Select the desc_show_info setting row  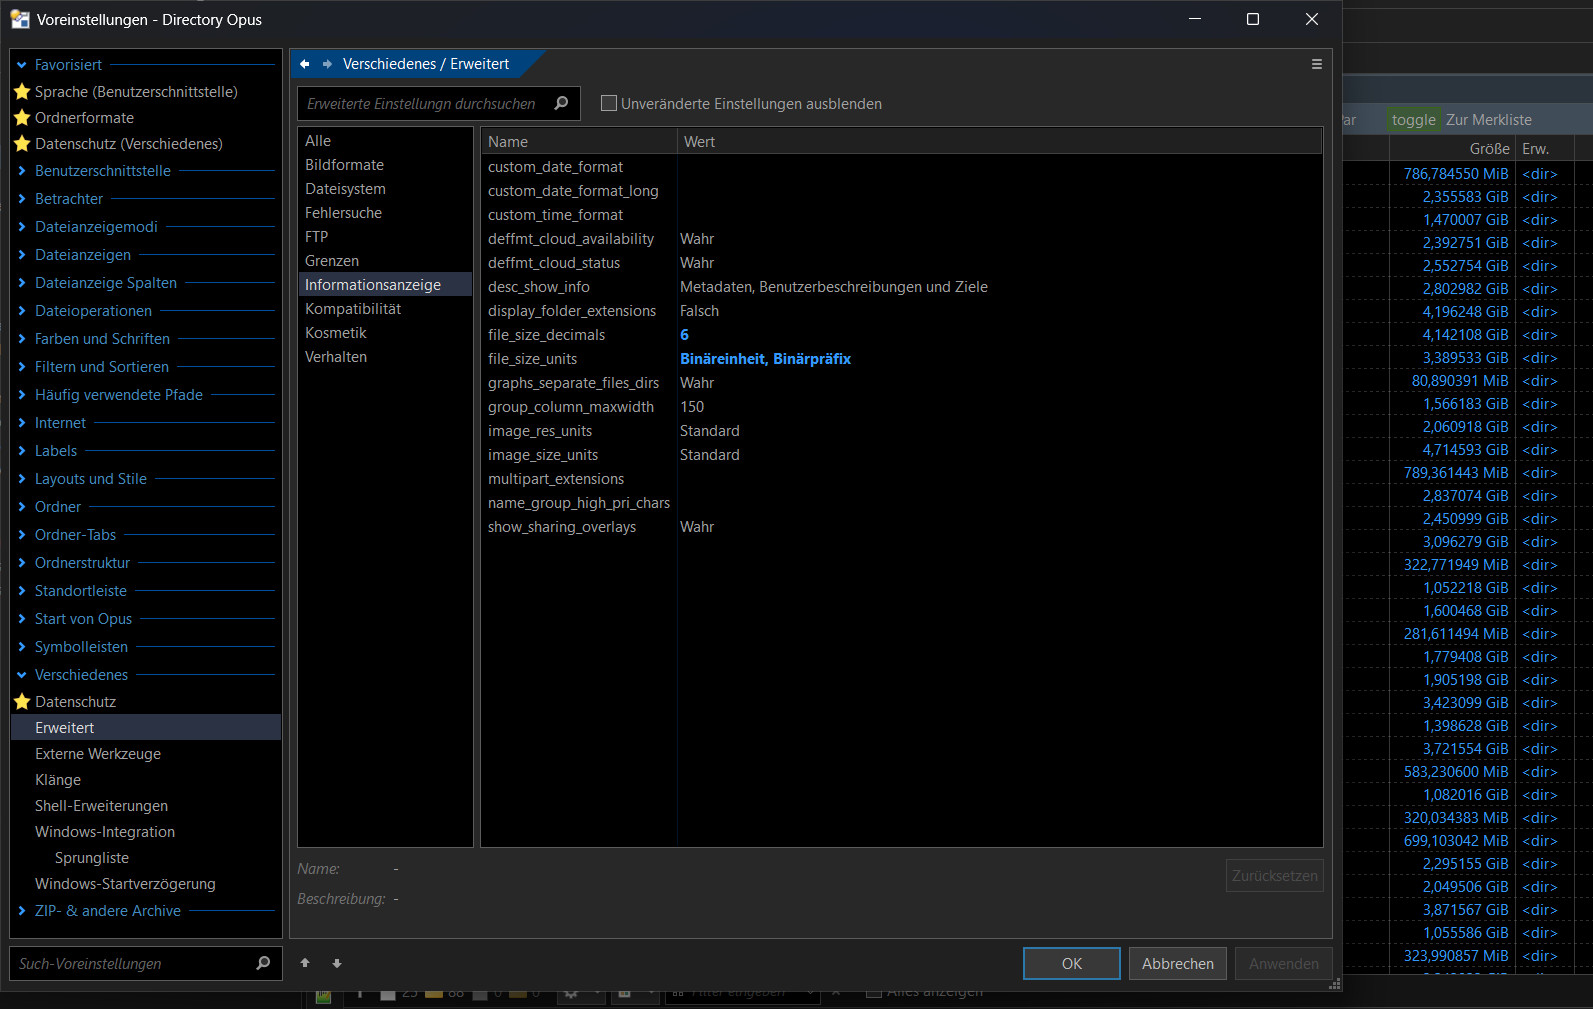[x=901, y=287]
